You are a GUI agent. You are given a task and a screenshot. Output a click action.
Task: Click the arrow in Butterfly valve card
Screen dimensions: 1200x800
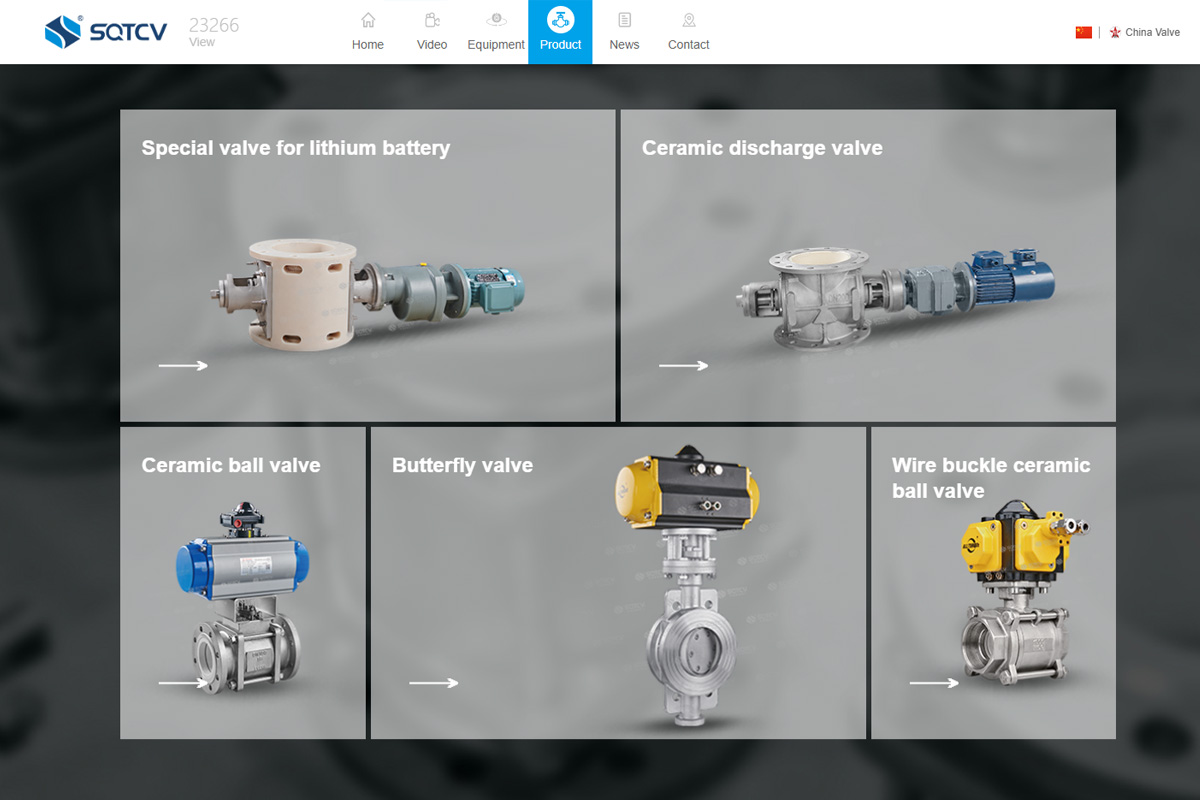[x=433, y=683]
